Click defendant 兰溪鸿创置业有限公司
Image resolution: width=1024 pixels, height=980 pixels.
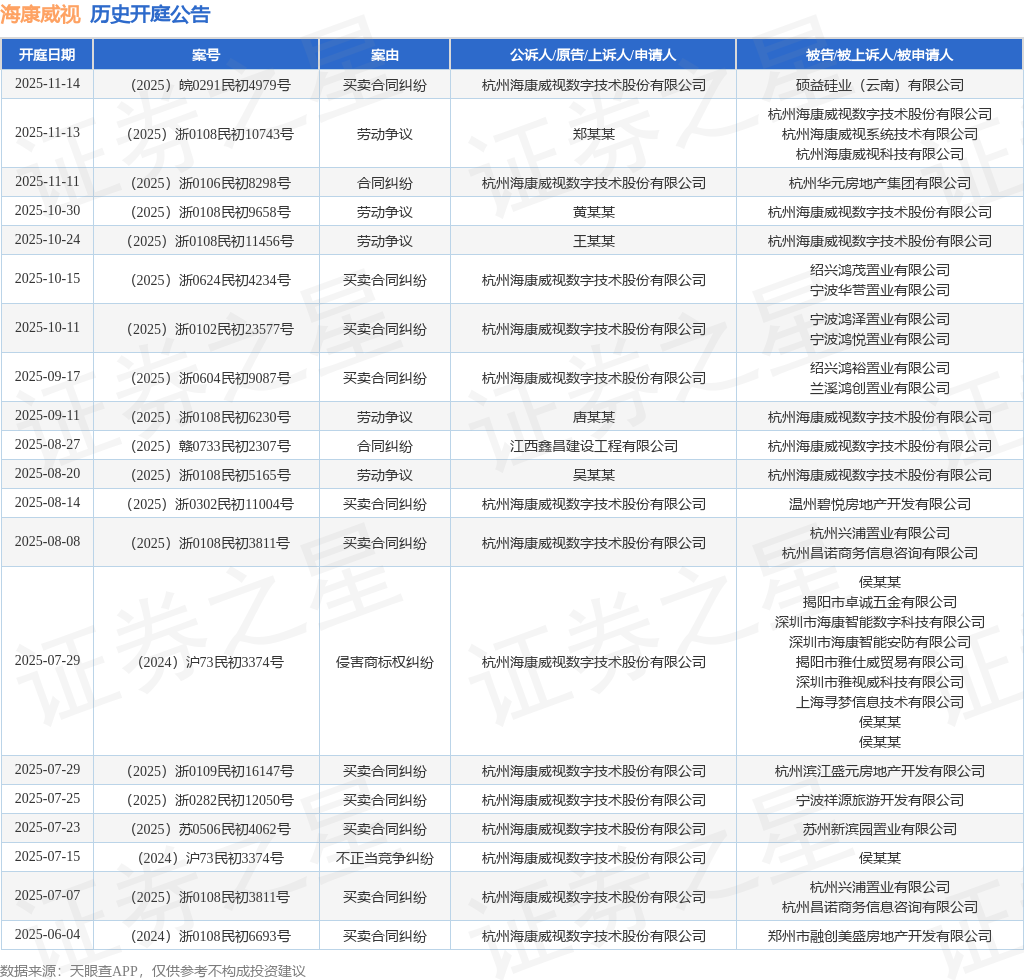pos(880,388)
